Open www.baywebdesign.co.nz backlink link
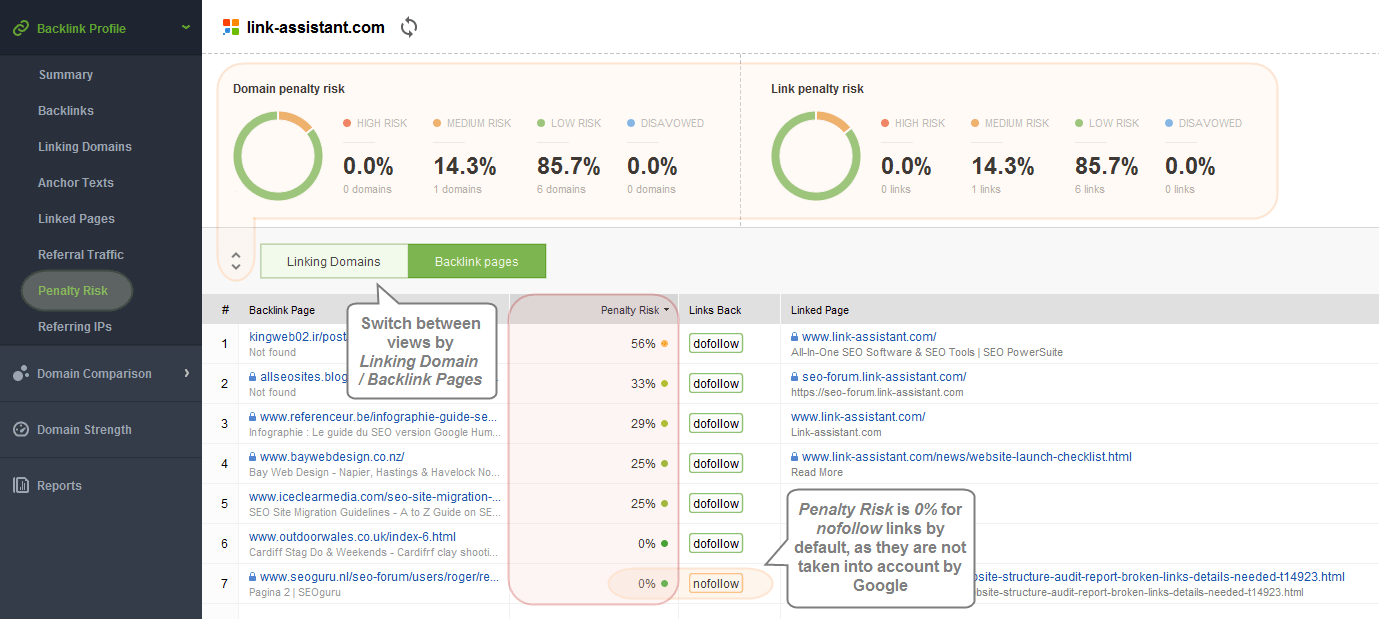This screenshot has height=619, width=1379. [332, 457]
